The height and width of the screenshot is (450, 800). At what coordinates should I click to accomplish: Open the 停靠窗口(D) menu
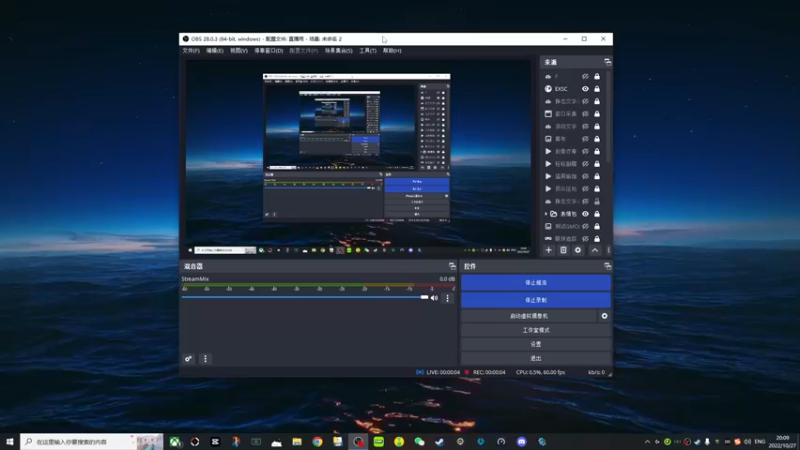(x=269, y=51)
